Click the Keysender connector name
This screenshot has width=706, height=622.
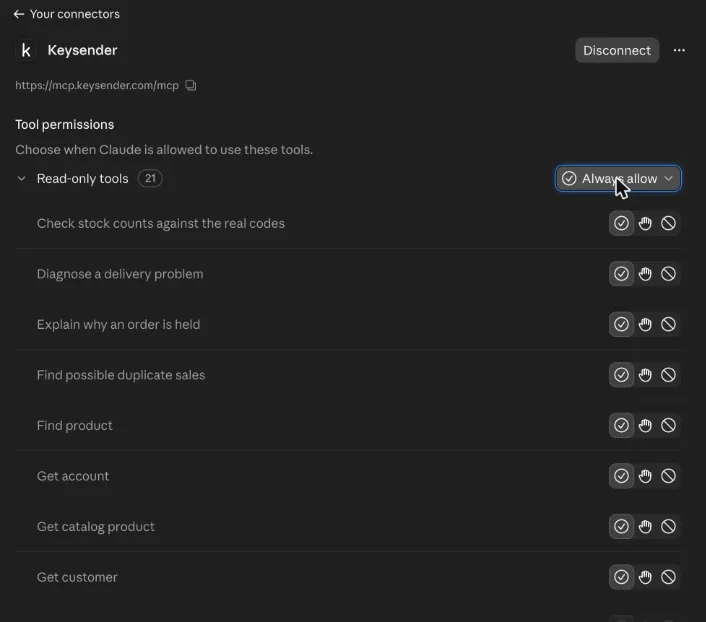click(82, 50)
